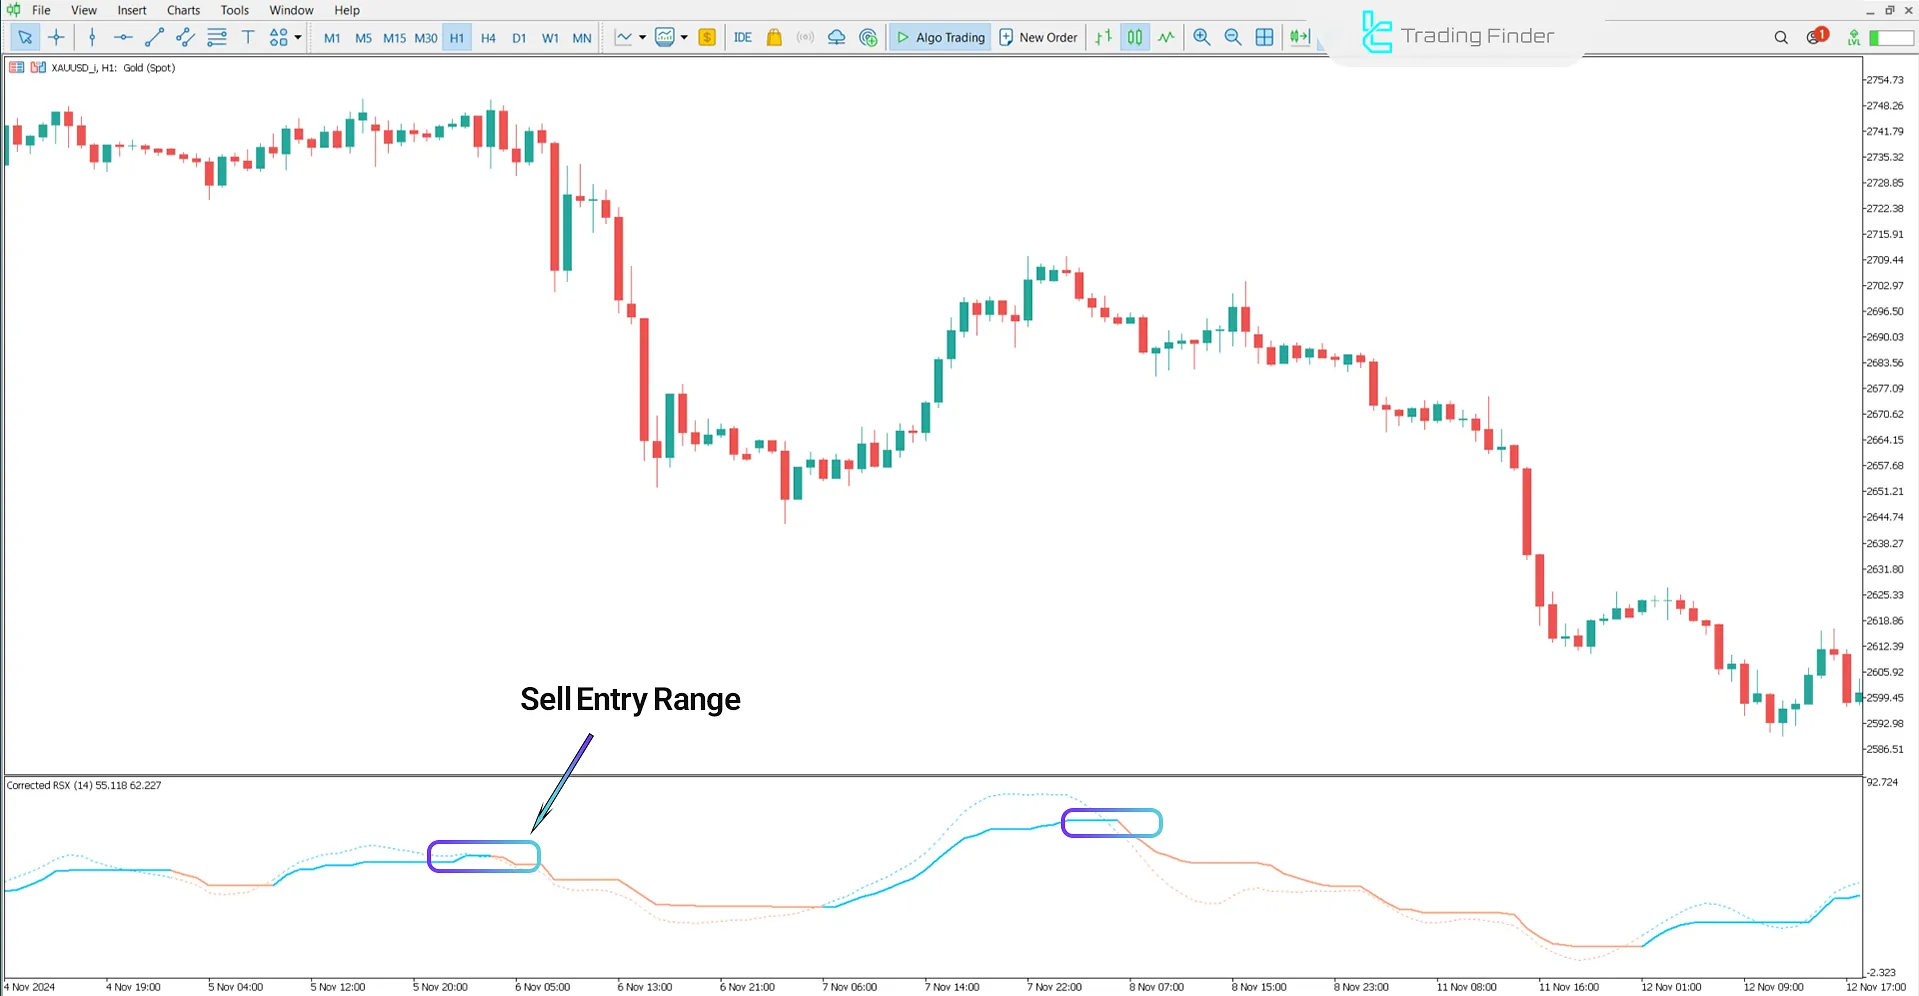Select the Trendline drawing tool

coord(154,37)
